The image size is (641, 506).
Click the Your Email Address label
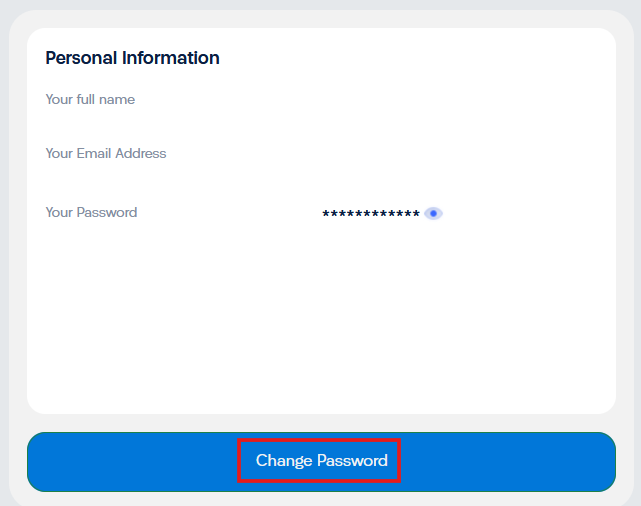(106, 153)
